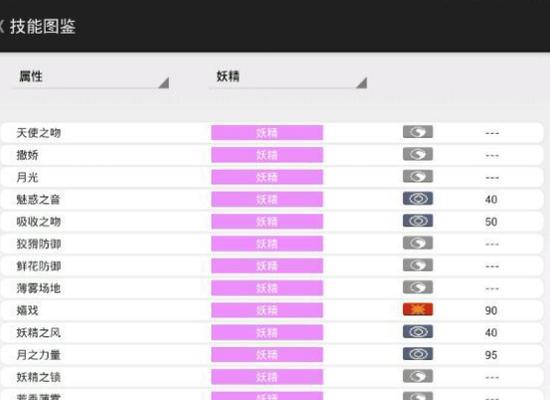Click special category icon for 妖精之风
Image resolution: width=550 pixels, height=400 pixels.
(x=418, y=332)
